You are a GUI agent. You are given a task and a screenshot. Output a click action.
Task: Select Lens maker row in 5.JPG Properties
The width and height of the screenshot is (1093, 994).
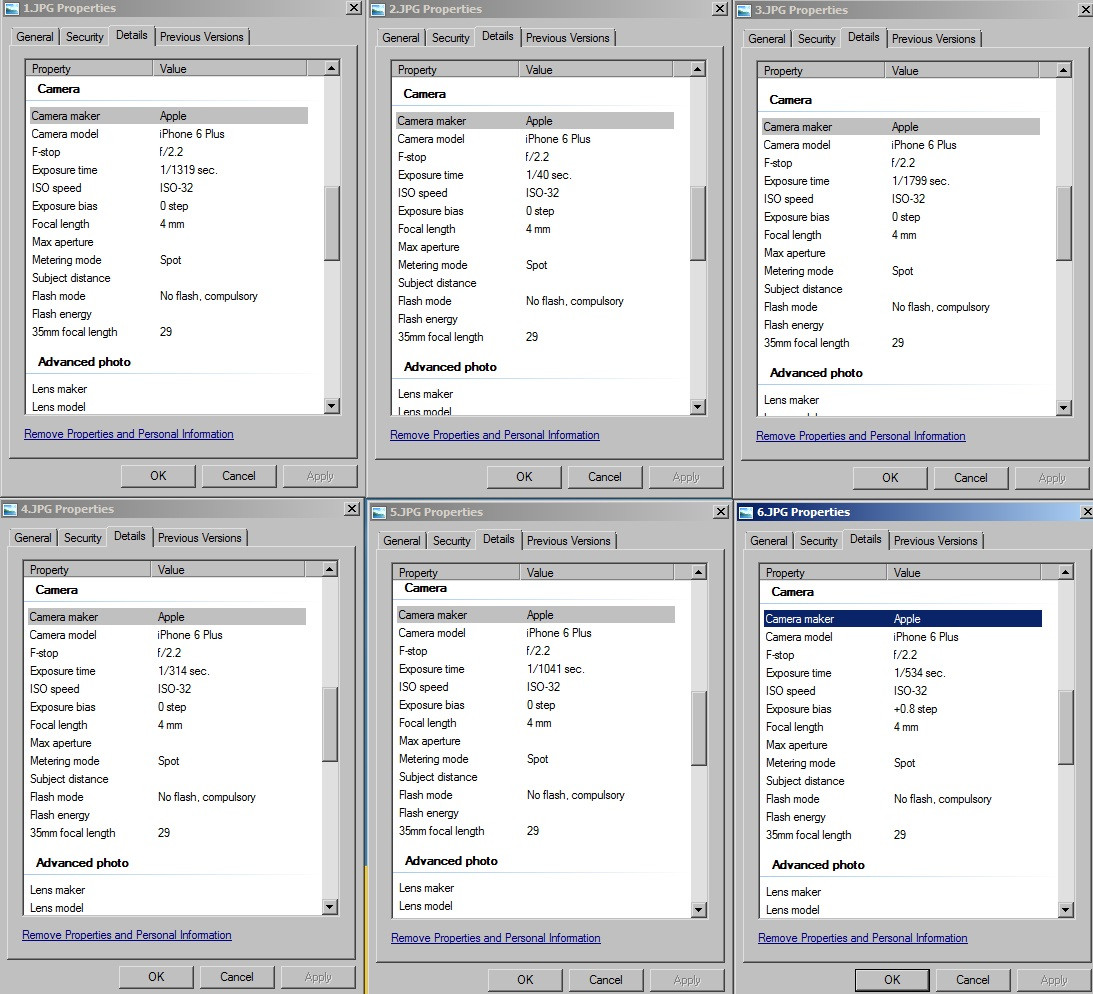pos(535,888)
